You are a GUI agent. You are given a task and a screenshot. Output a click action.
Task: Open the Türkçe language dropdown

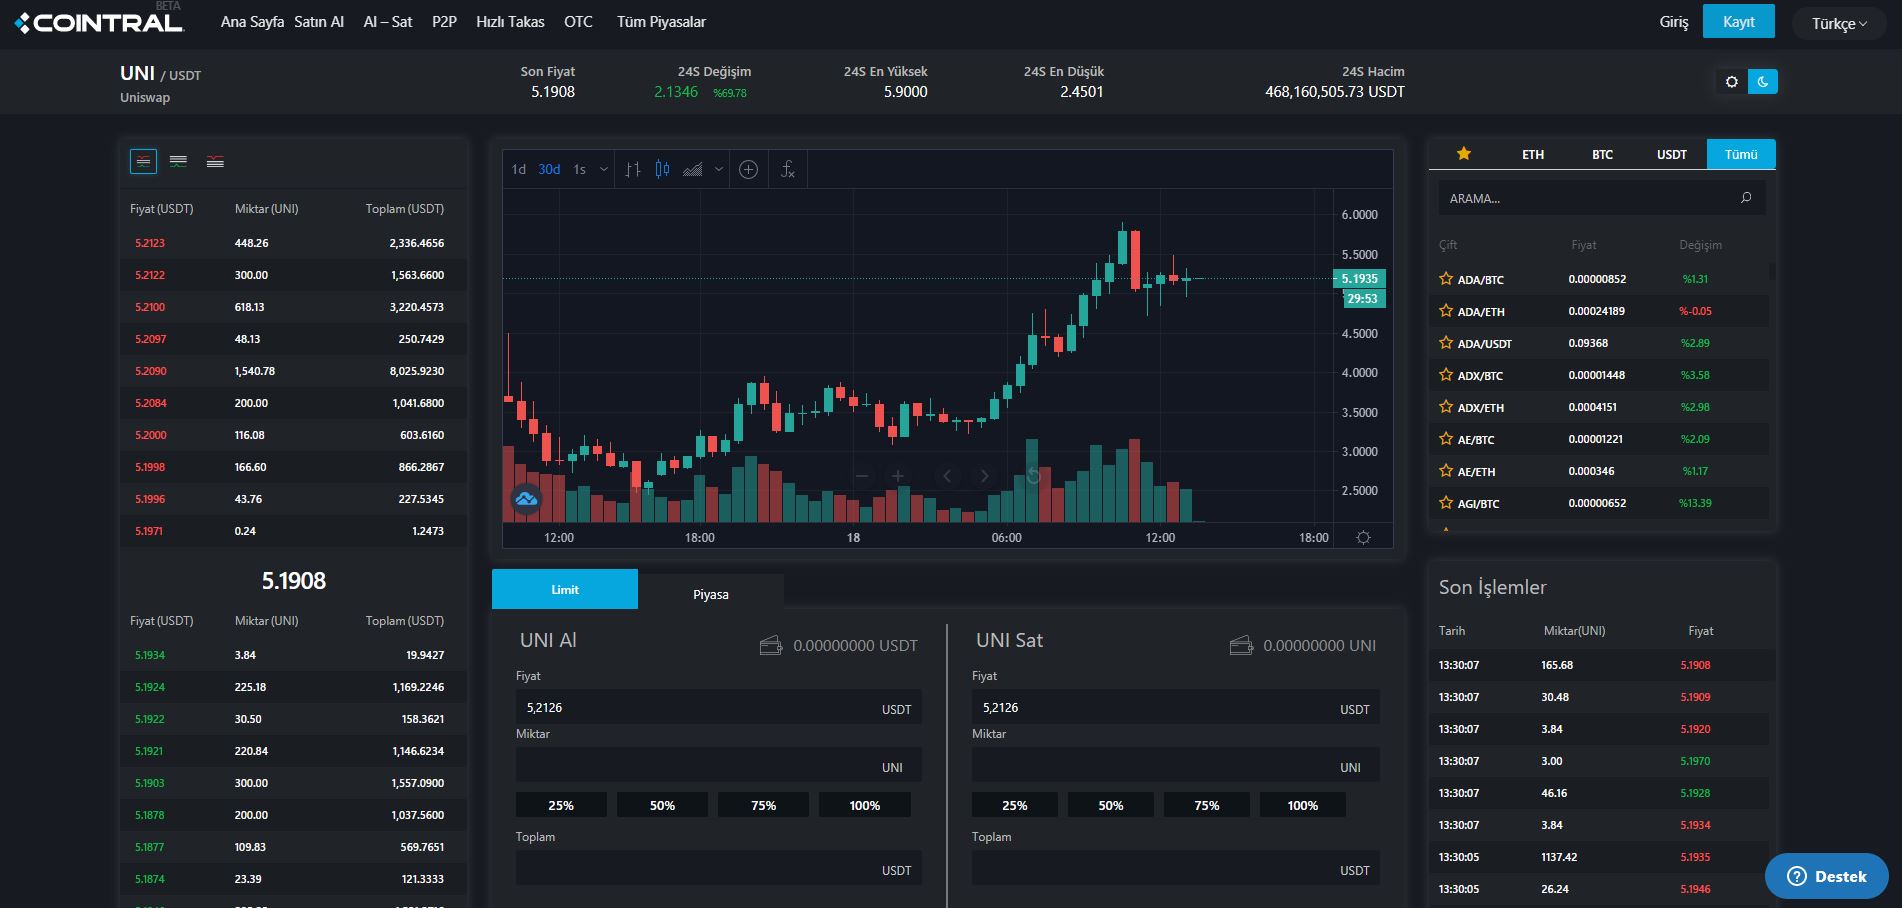click(x=1839, y=23)
